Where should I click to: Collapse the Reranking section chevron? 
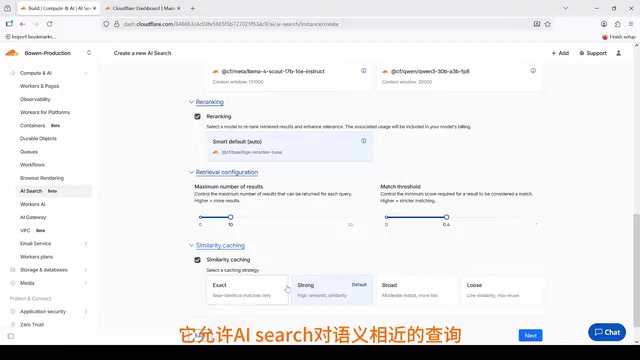191,102
